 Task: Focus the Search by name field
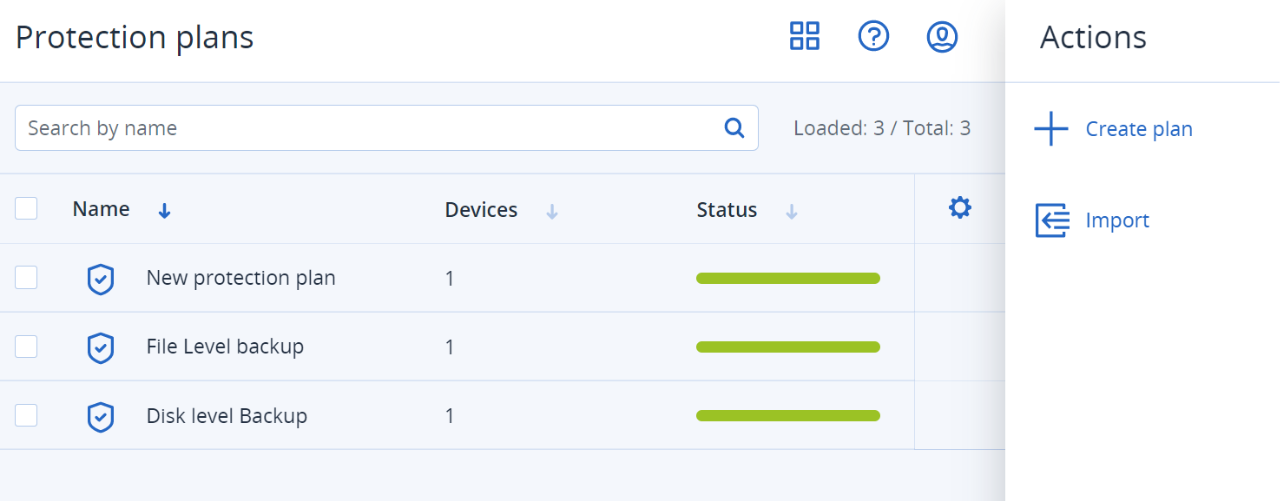370,128
